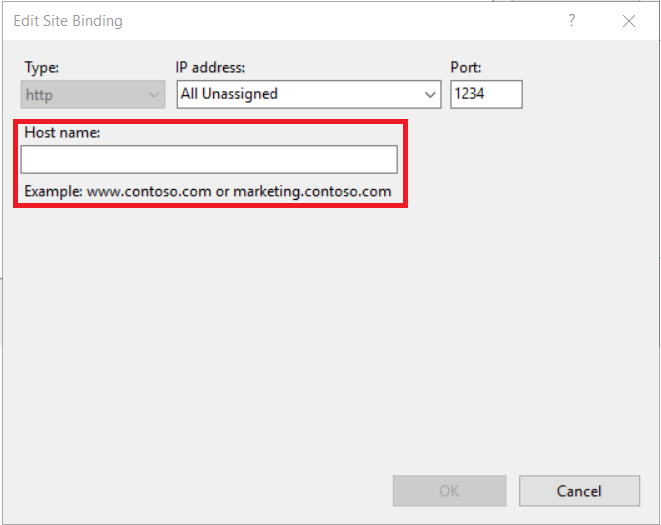Click the chevron arrow of Type dropdown
Screen dimensions: 661x525
154,95
